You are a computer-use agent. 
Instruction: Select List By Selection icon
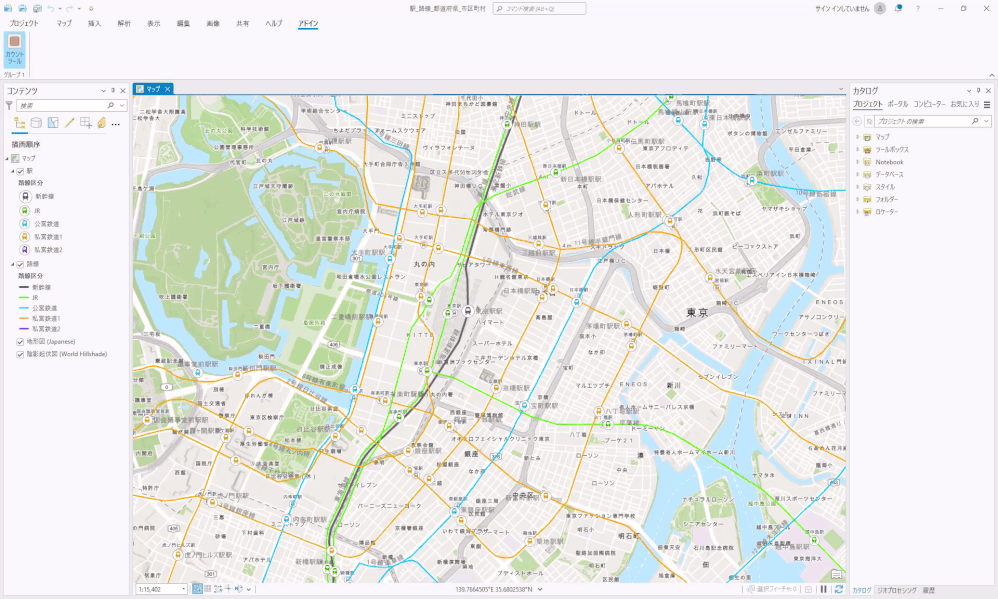pyautogui.click(x=53, y=123)
